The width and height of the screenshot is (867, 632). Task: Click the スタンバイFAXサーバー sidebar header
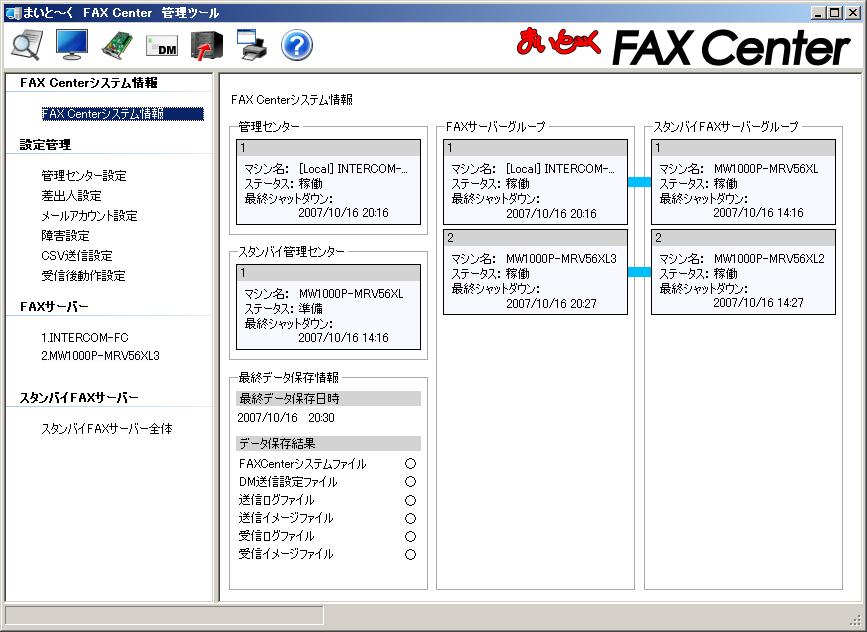pyautogui.click(x=79, y=398)
